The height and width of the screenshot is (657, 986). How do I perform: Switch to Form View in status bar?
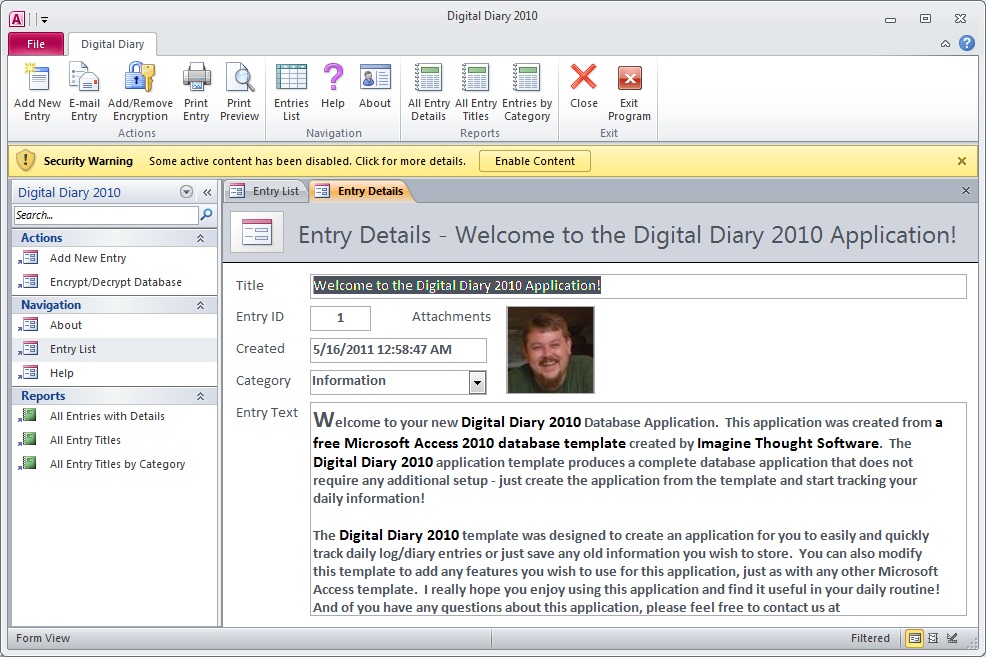click(x=914, y=638)
